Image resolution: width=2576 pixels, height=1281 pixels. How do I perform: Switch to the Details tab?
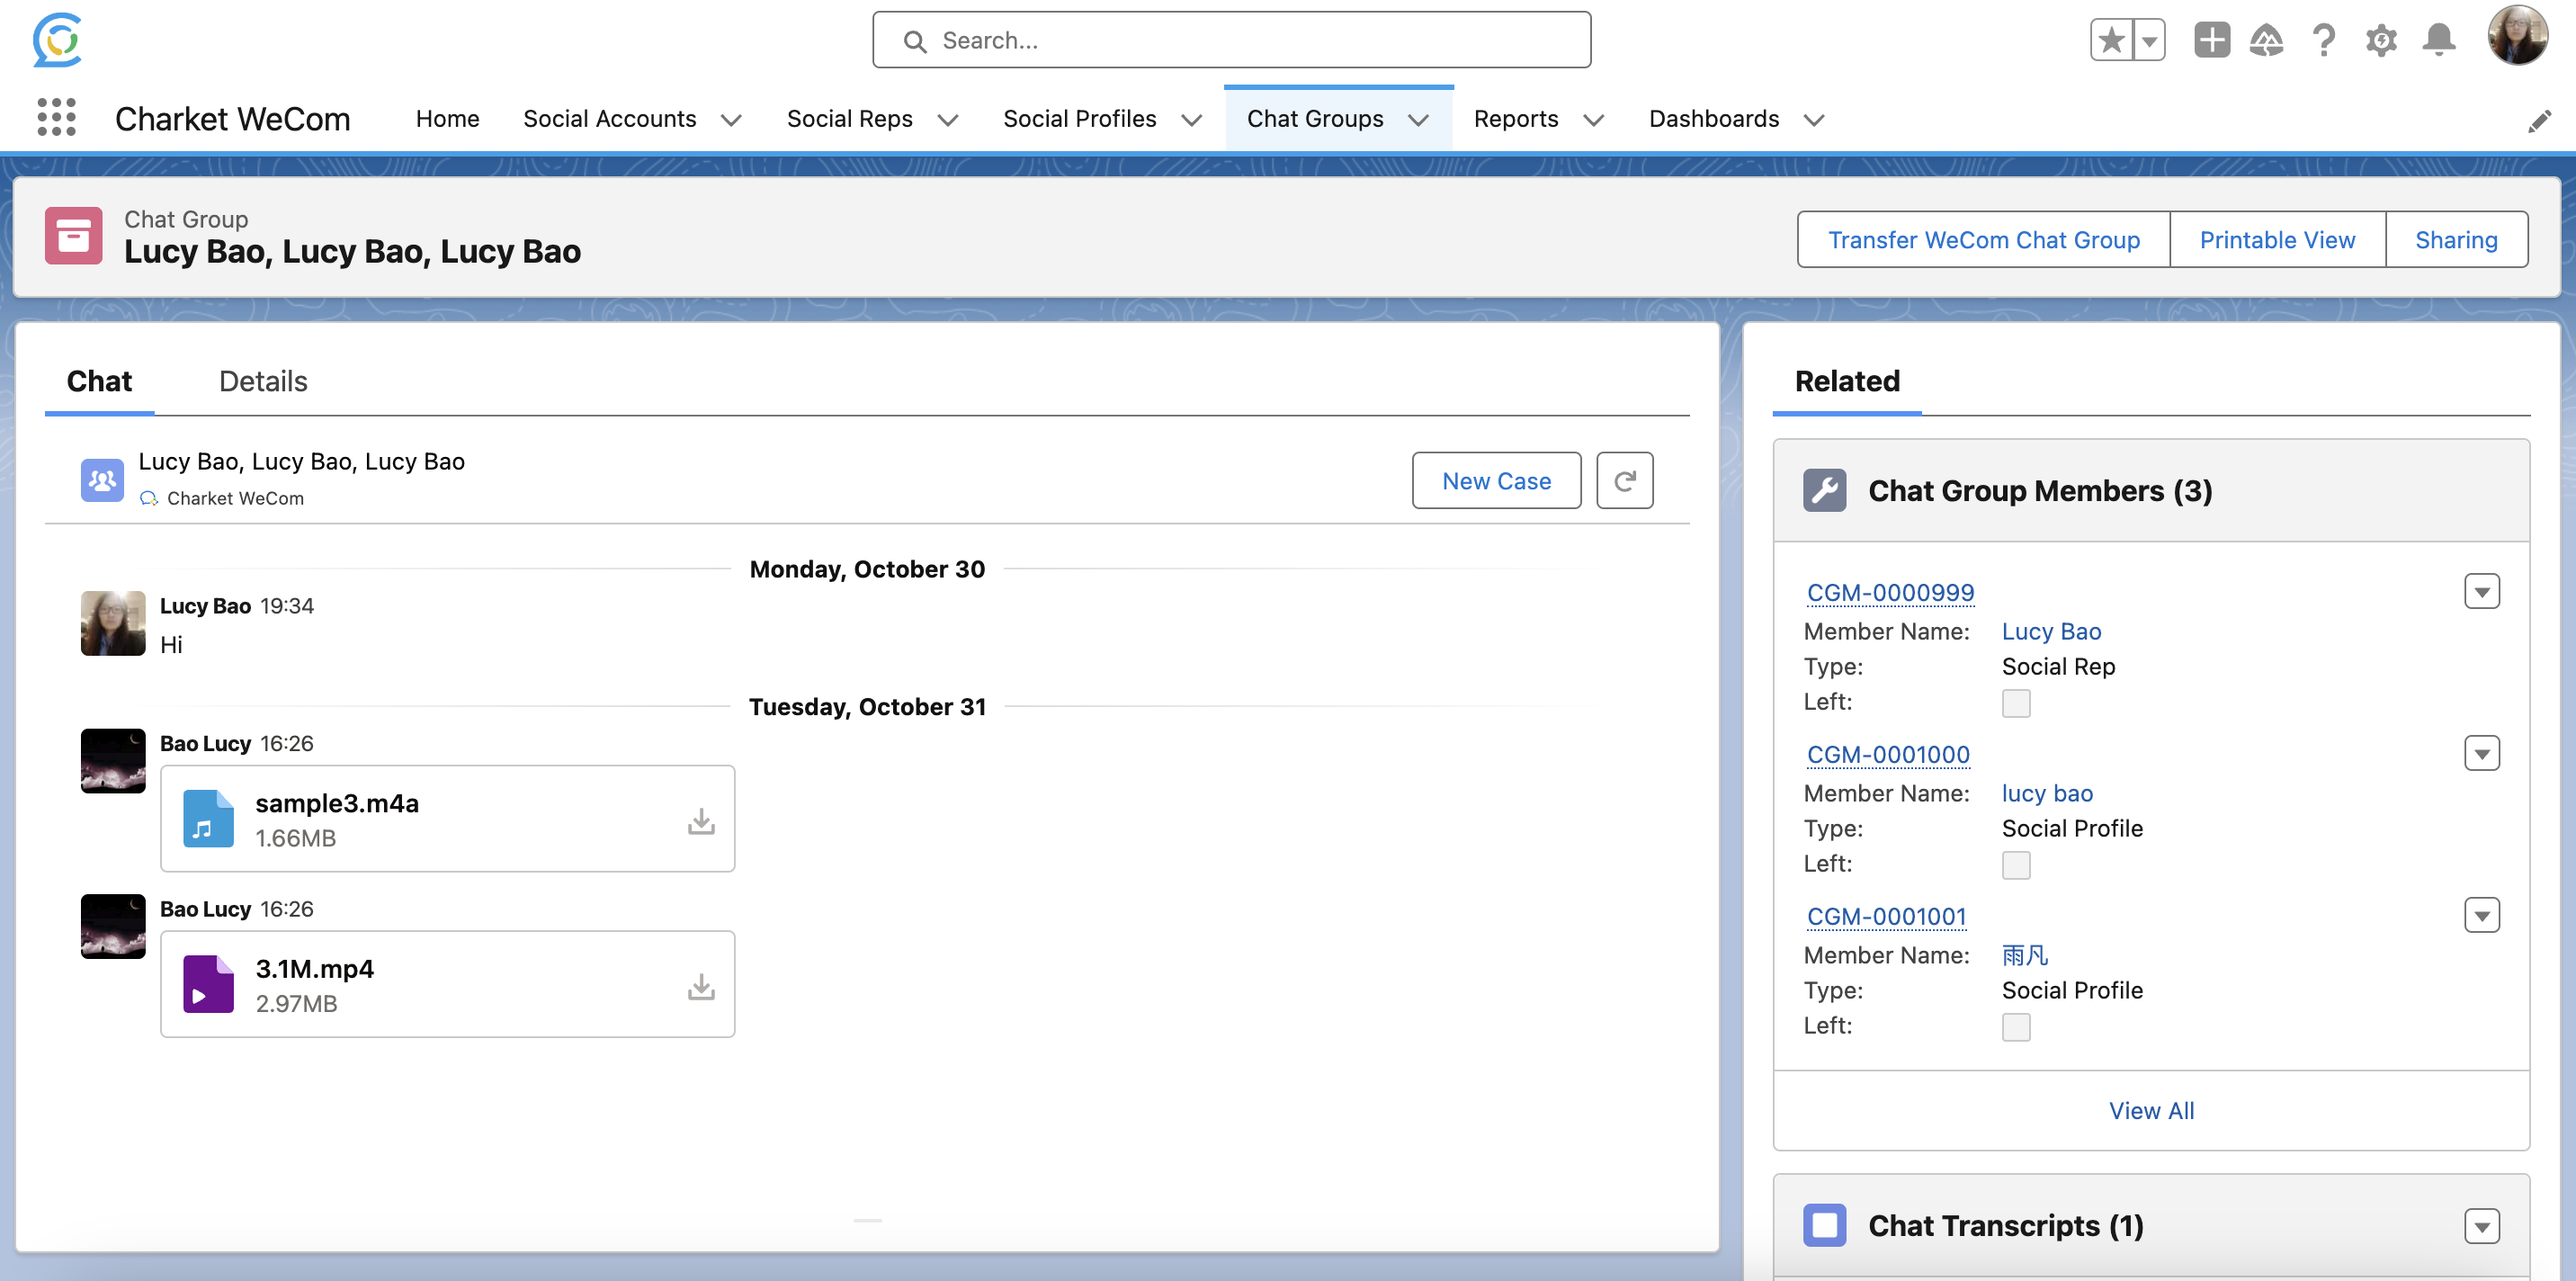(263, 381)
